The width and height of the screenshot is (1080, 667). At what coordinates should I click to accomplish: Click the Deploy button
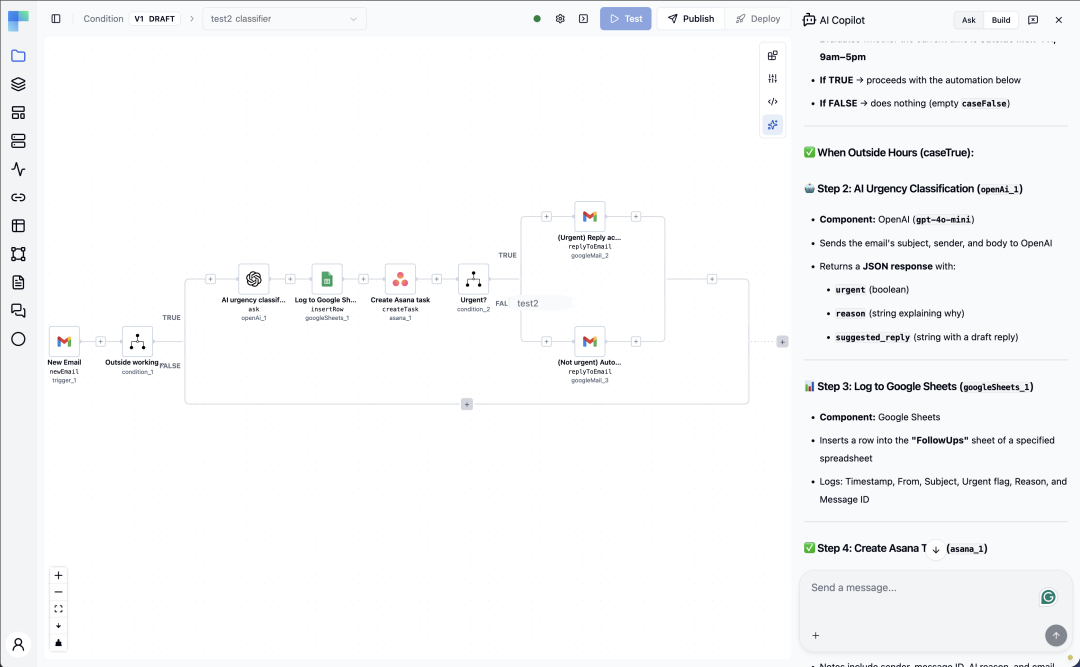click(758, 19)
